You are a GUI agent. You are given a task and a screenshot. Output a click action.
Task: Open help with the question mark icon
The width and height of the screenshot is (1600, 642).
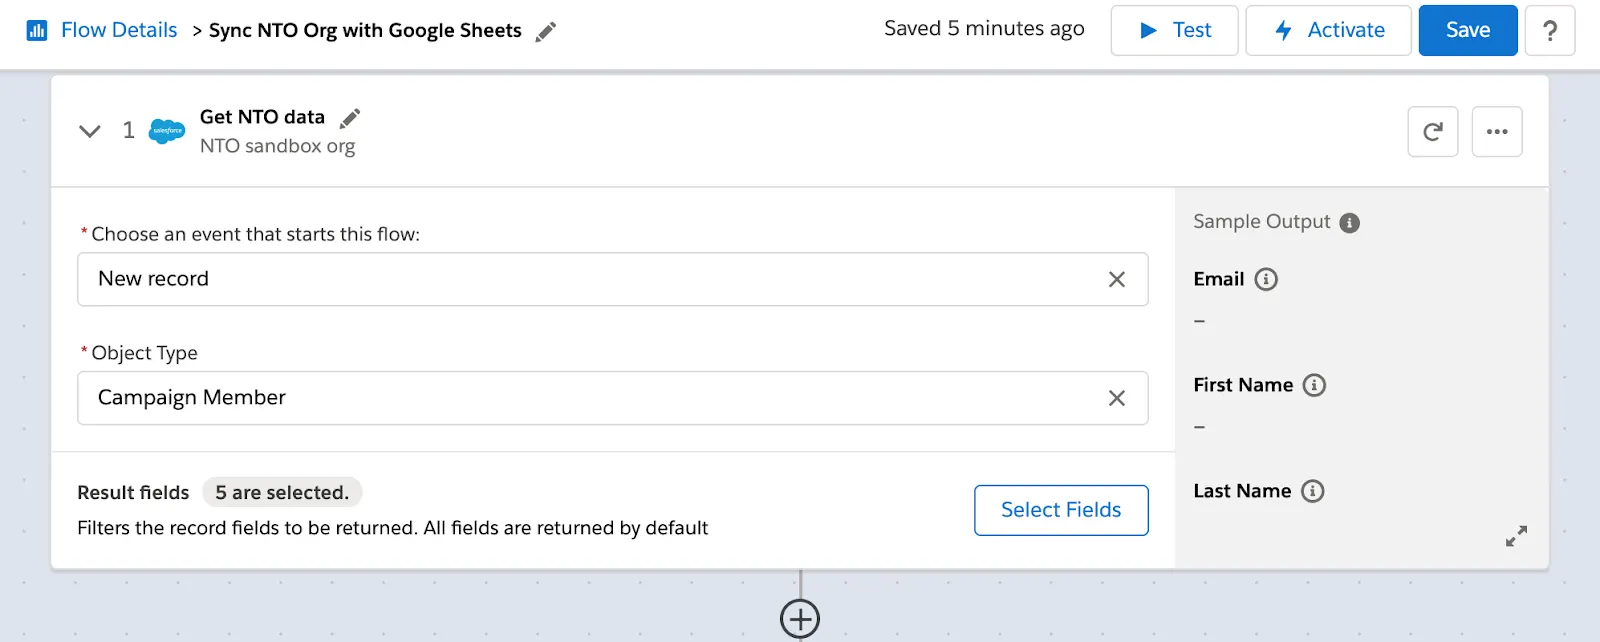[1550, 31]
